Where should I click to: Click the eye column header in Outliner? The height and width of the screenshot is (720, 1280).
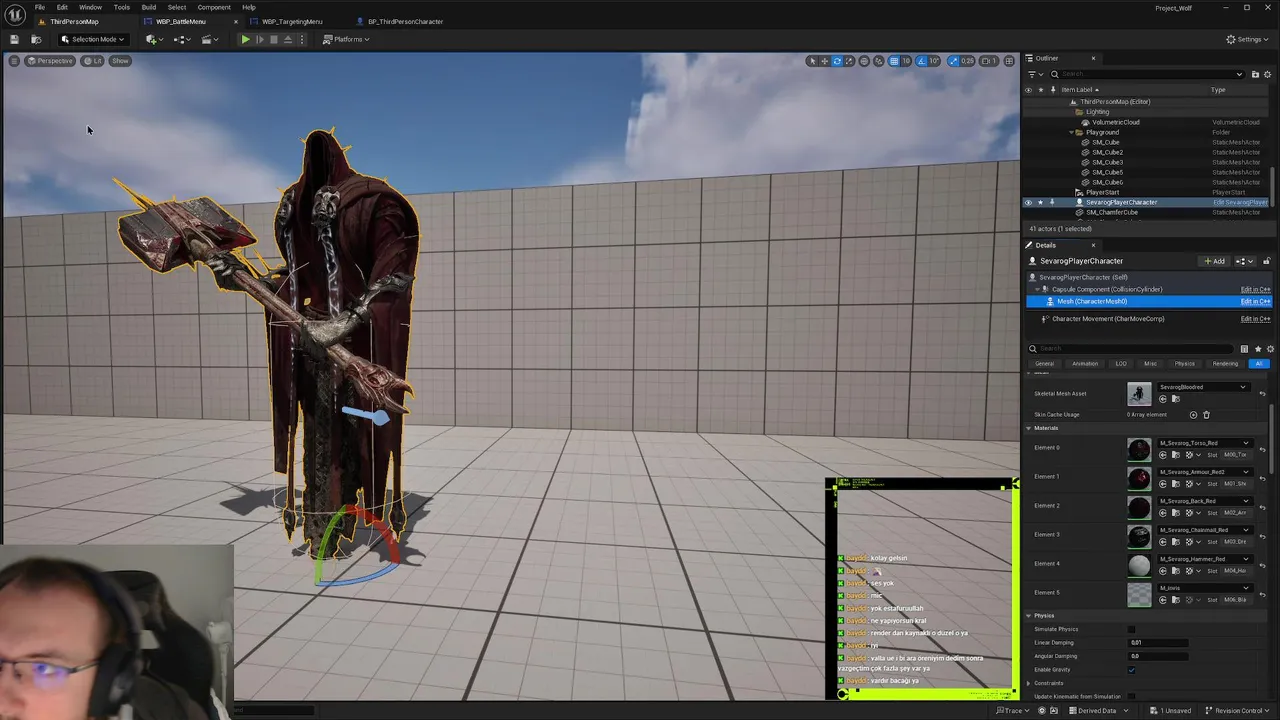1028,90
